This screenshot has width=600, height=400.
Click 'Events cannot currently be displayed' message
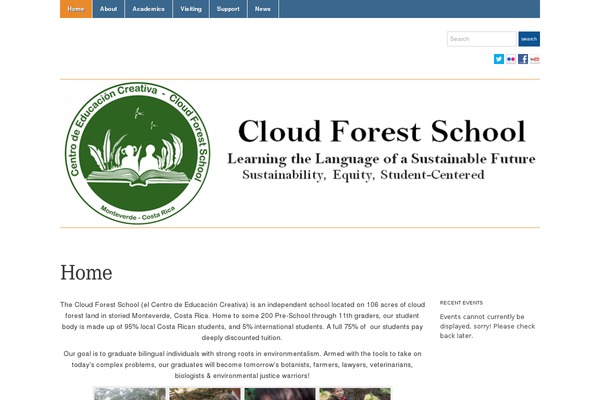pyautogui.click(x=487, y=326)
